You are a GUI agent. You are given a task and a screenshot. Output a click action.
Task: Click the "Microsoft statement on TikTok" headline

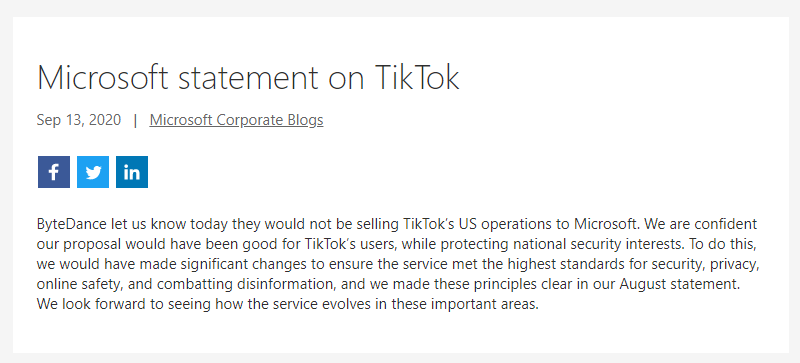248,78
